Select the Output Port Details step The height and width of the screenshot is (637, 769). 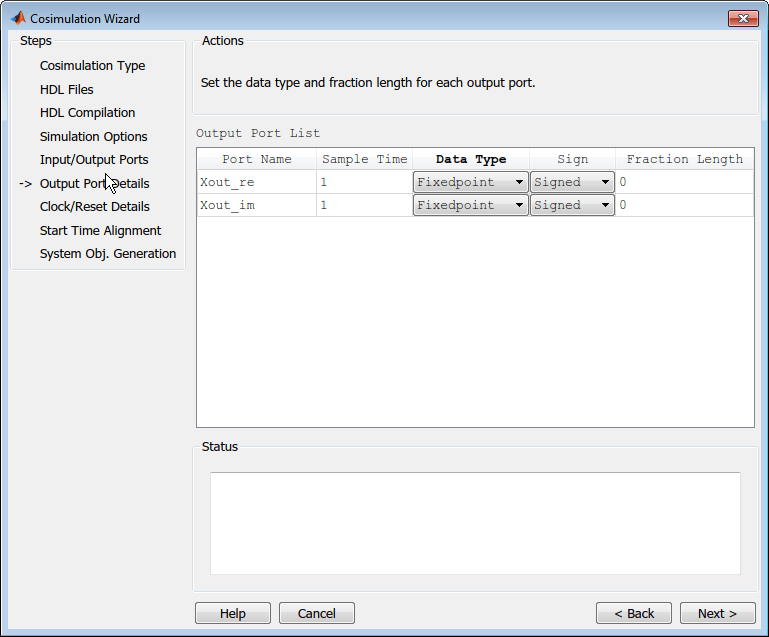point(94,183)
